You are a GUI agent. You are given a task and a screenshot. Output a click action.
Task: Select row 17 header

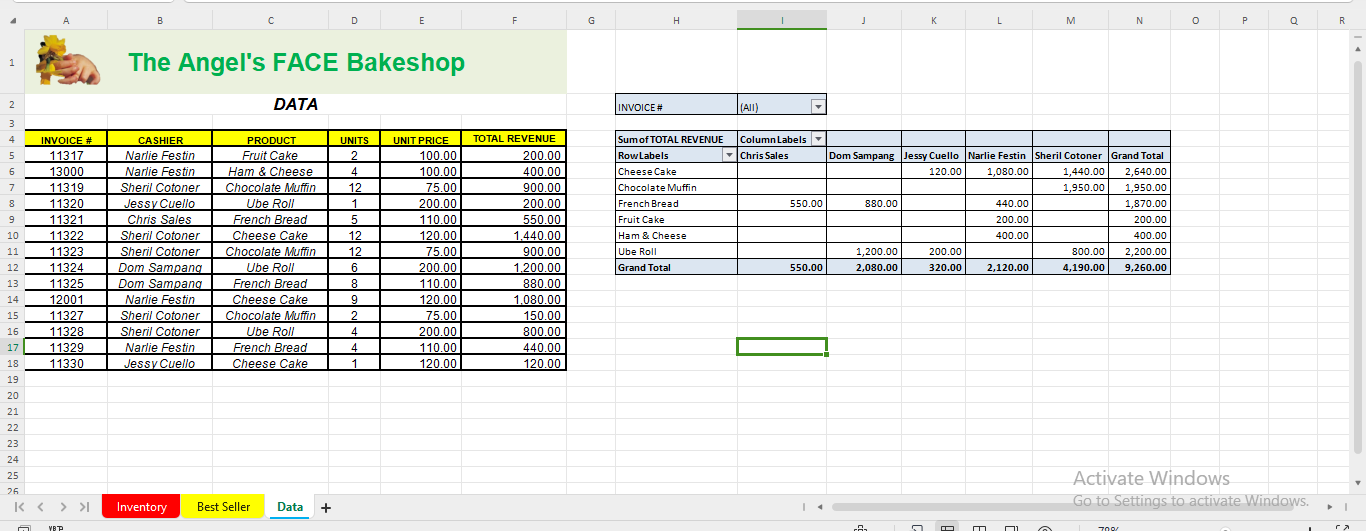12,347
